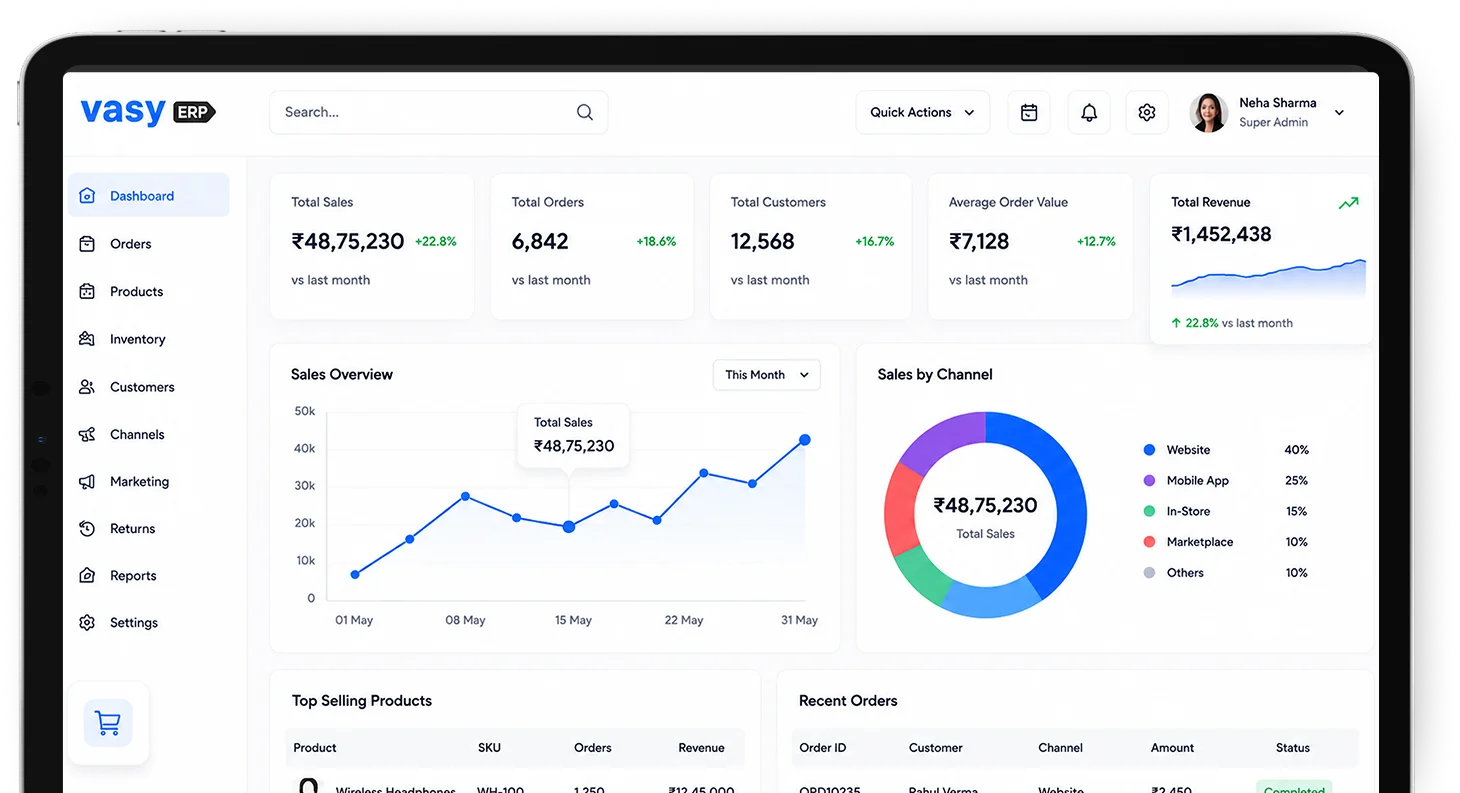The height and width of the screenshot is (793, 1460).
Task: Expand the user profile chevron
Action: tap(1340, 113)
